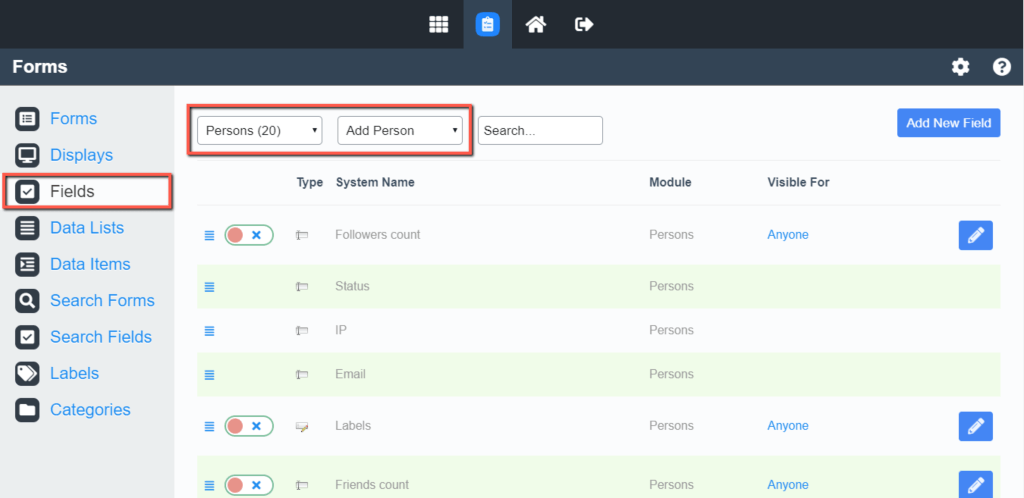The width and height of the screenshot is (1024, 498).
Task: Open the Persons (20) module dropdown
Action: pyautogui.click(x=259, y=131)
